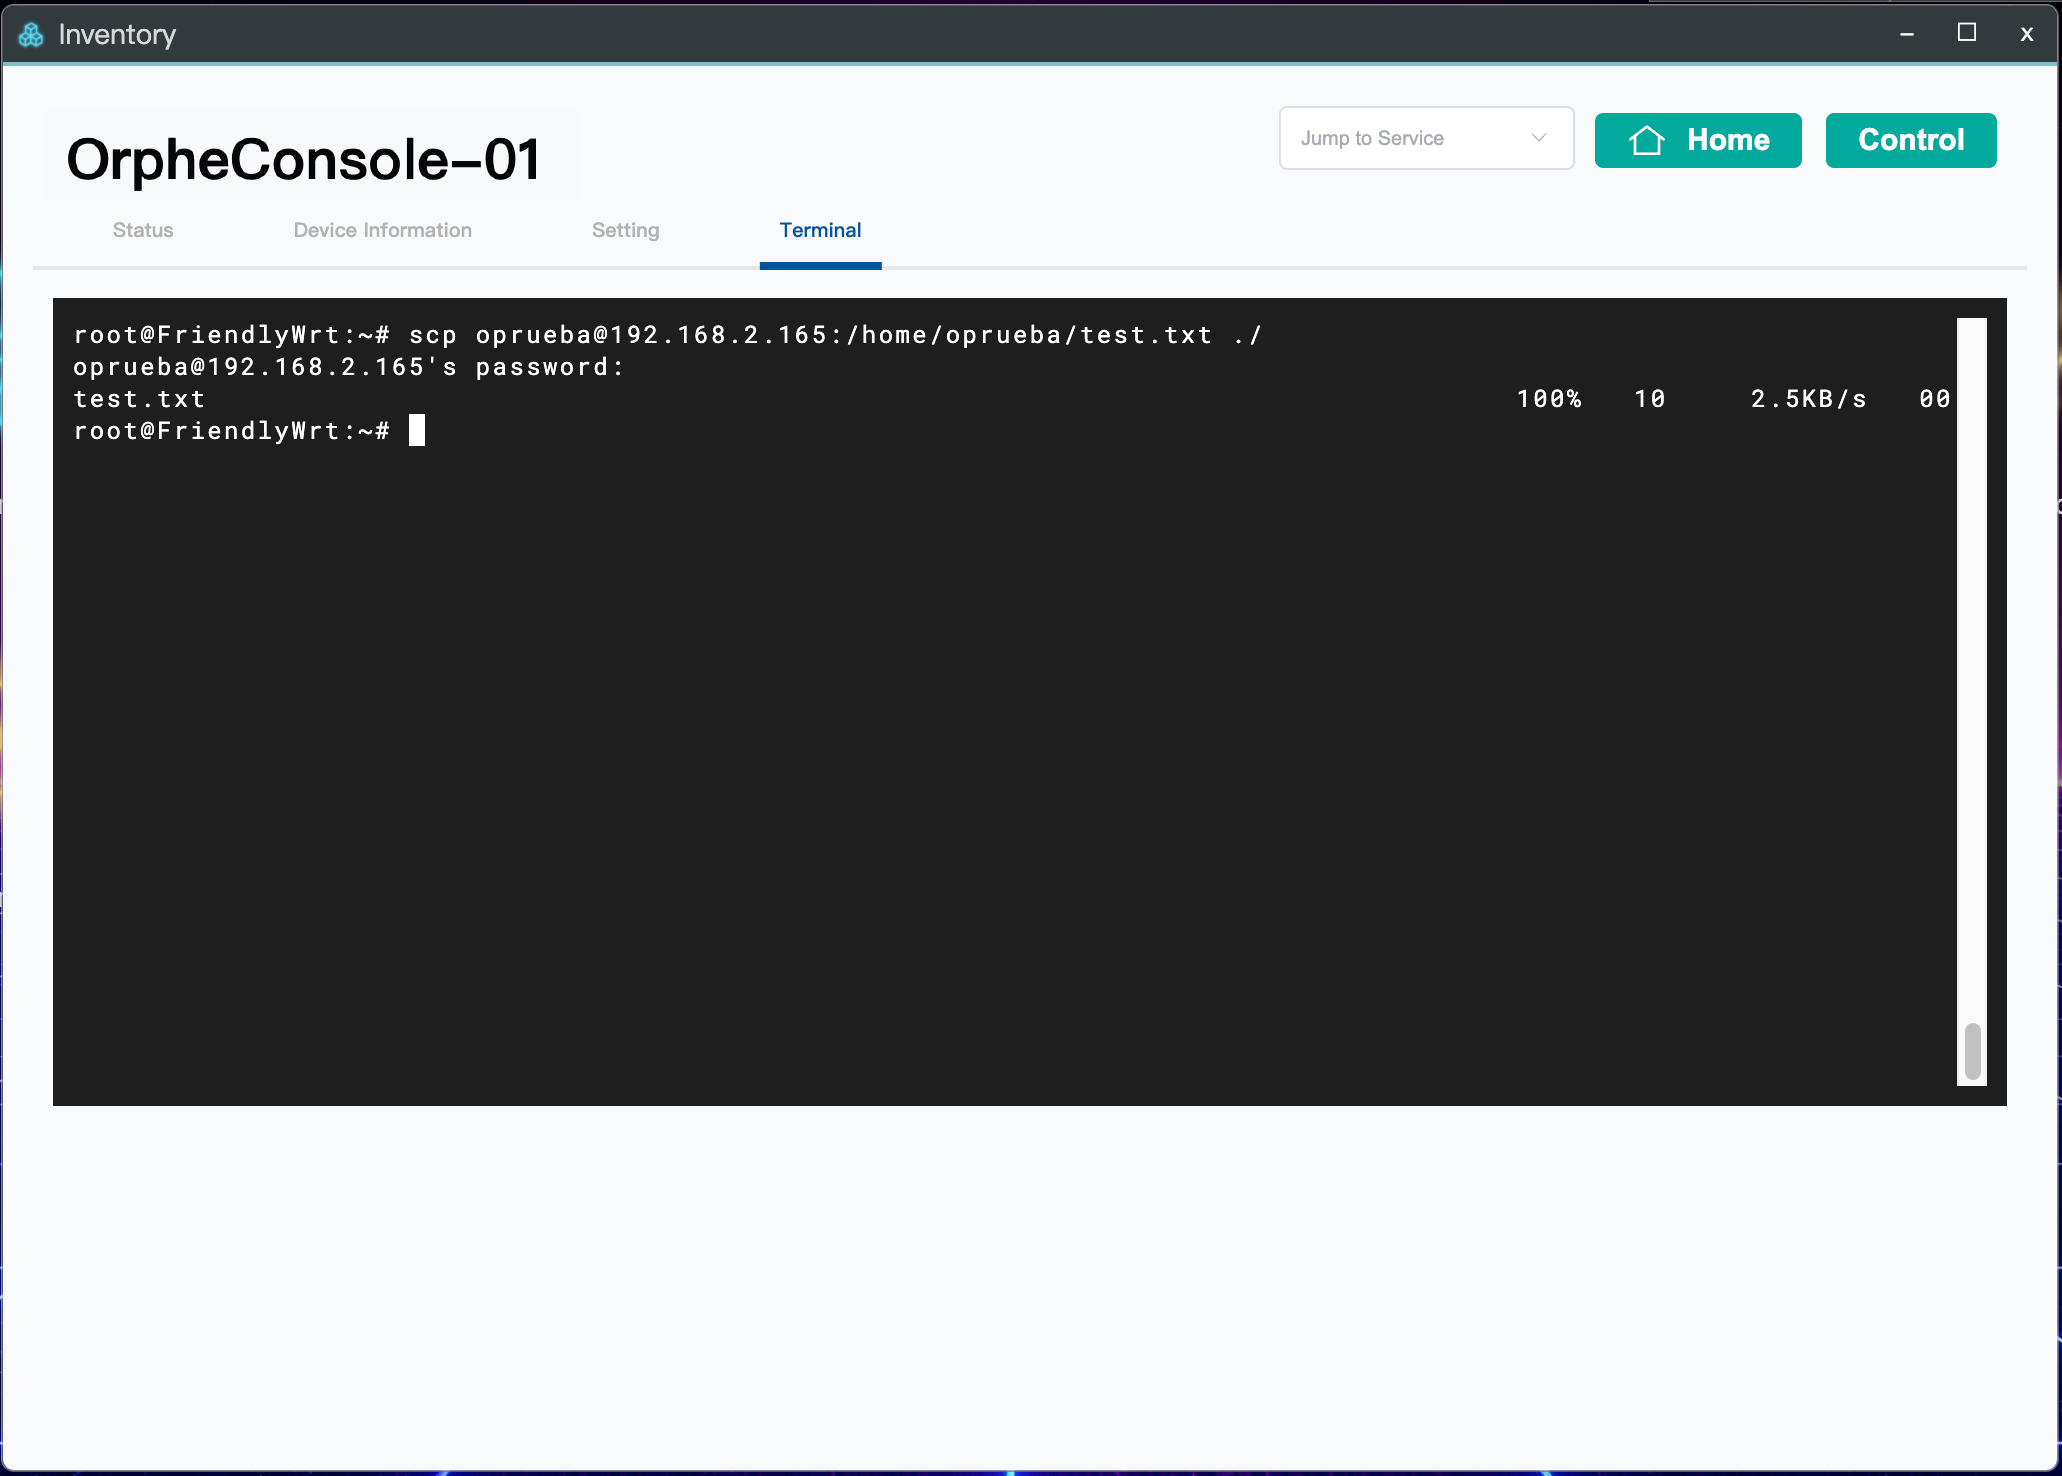Open the Device Information tab
Screen dimensions: 2062x1476
click(382, 230)
